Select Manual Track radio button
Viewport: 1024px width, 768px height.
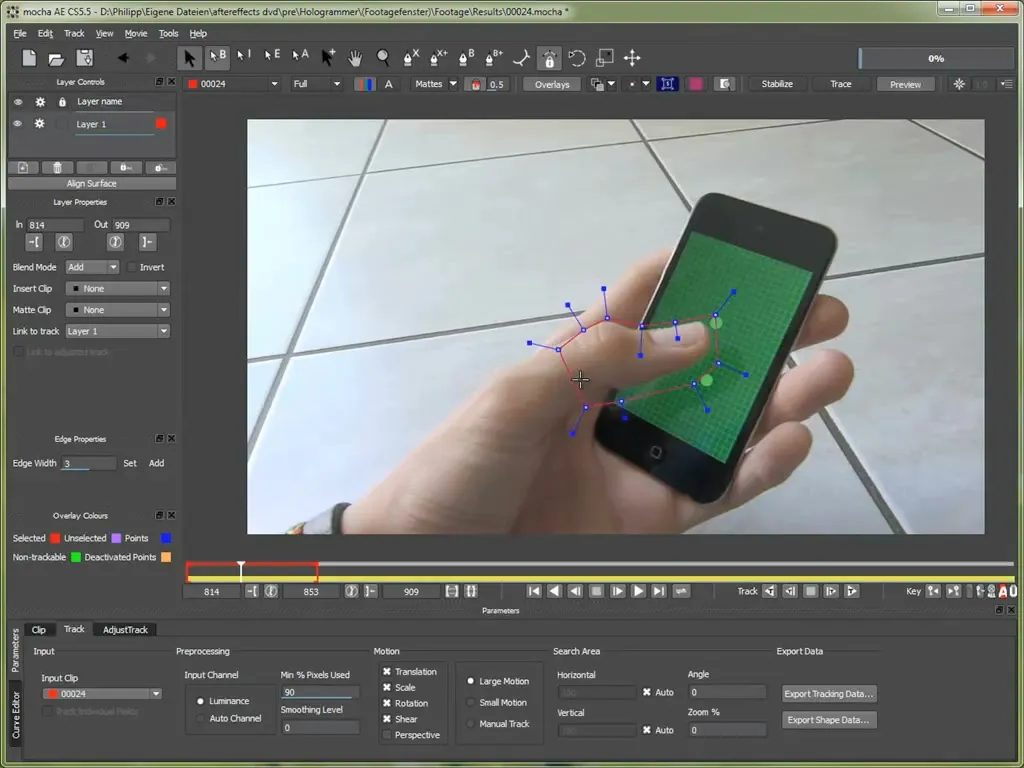point(470,724)
